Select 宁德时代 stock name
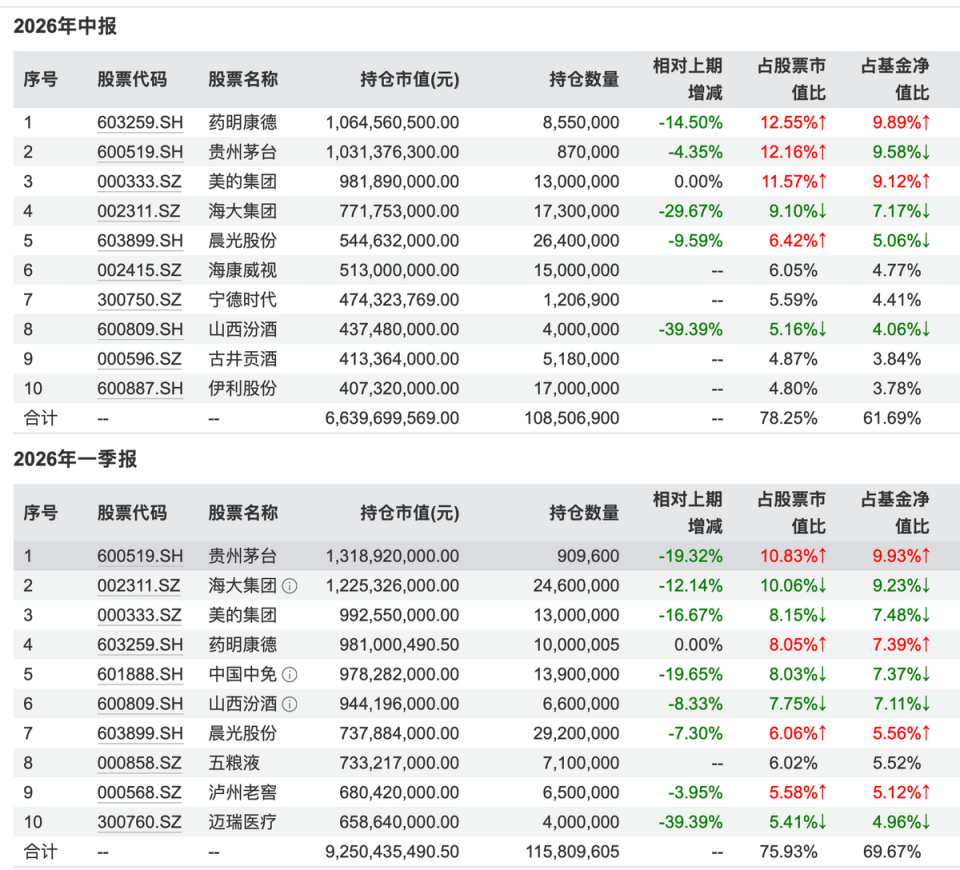Image resolution: width=960 pixels, height=870 pixels. tap(242, 300)
